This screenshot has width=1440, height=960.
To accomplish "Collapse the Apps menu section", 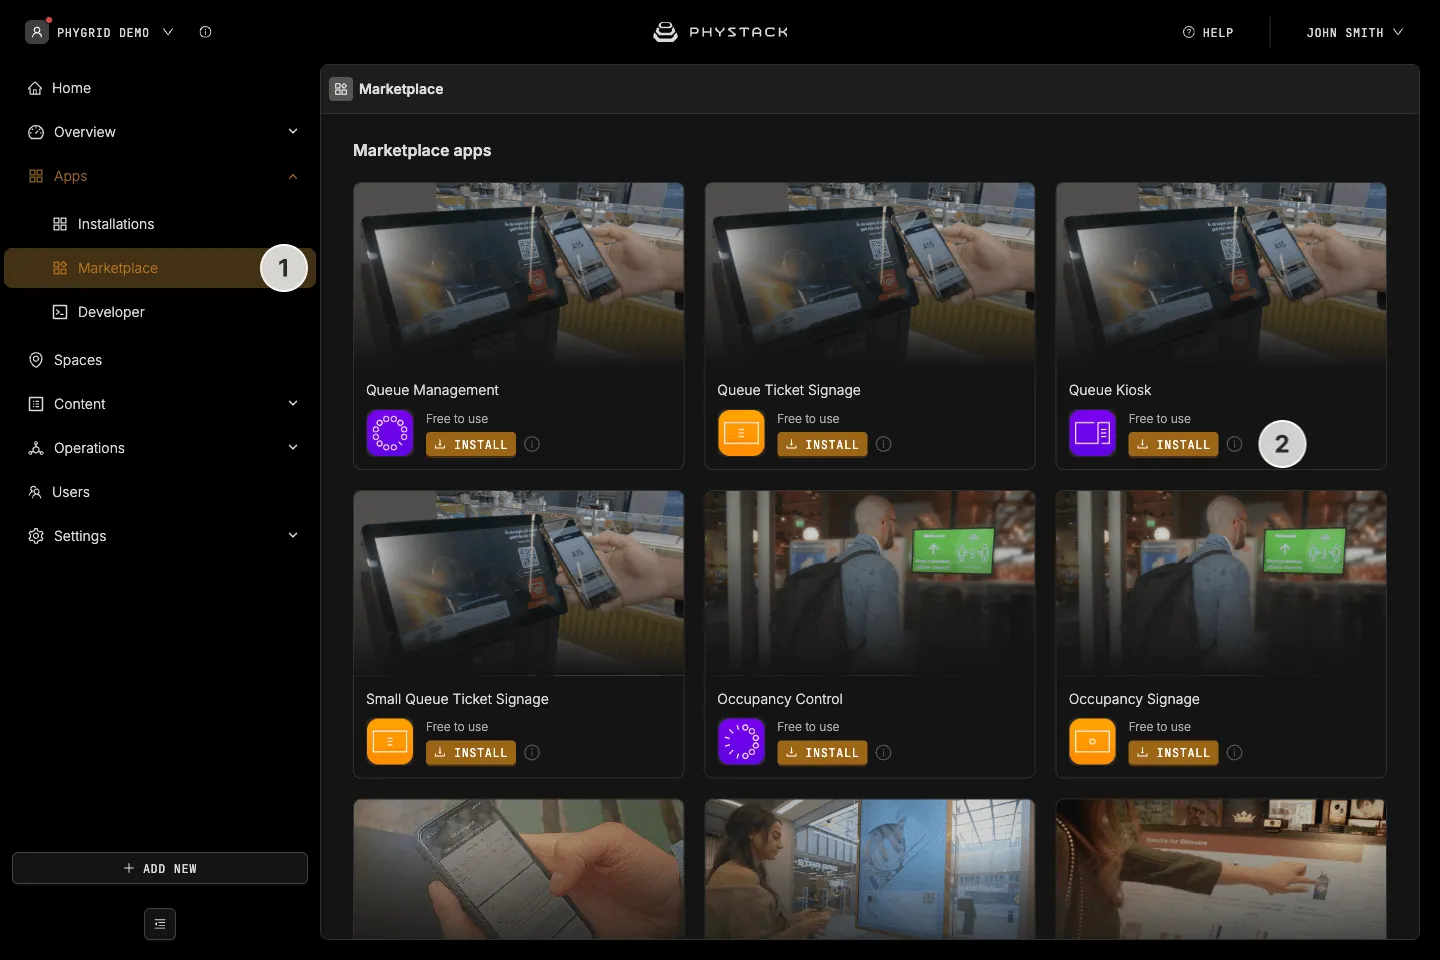I will 293,176.
